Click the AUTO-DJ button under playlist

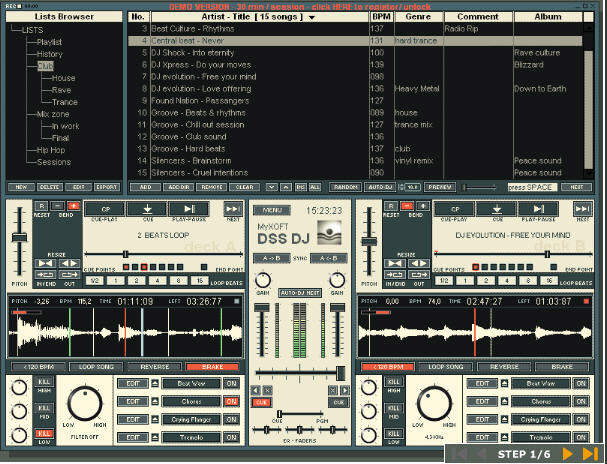pos(380,187)
